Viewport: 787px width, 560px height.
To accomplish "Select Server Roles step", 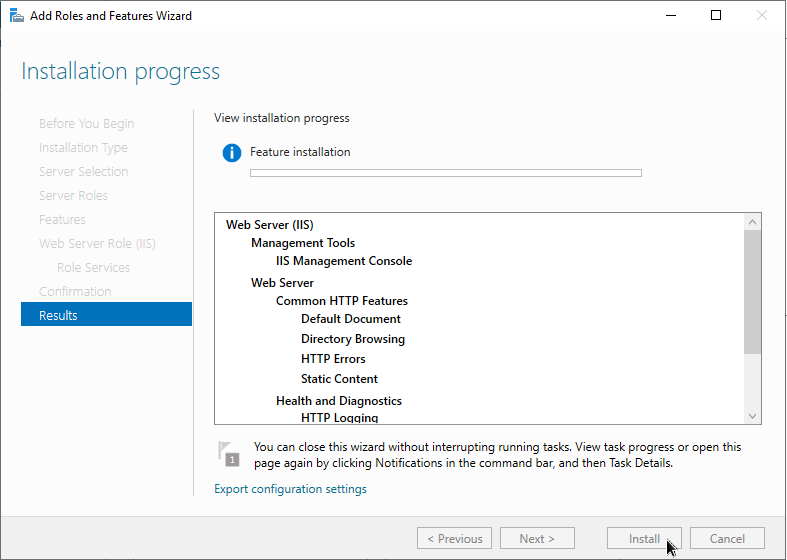I will coord(73,196).
